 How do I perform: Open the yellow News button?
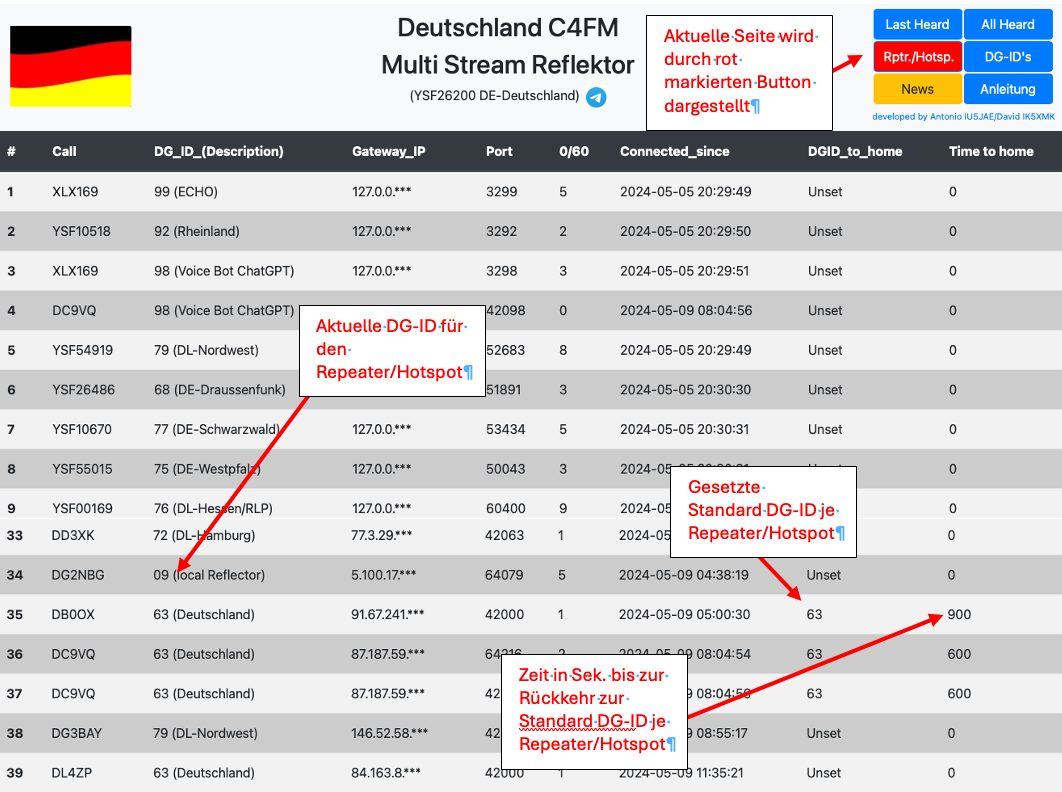click(x=917, y=89)
